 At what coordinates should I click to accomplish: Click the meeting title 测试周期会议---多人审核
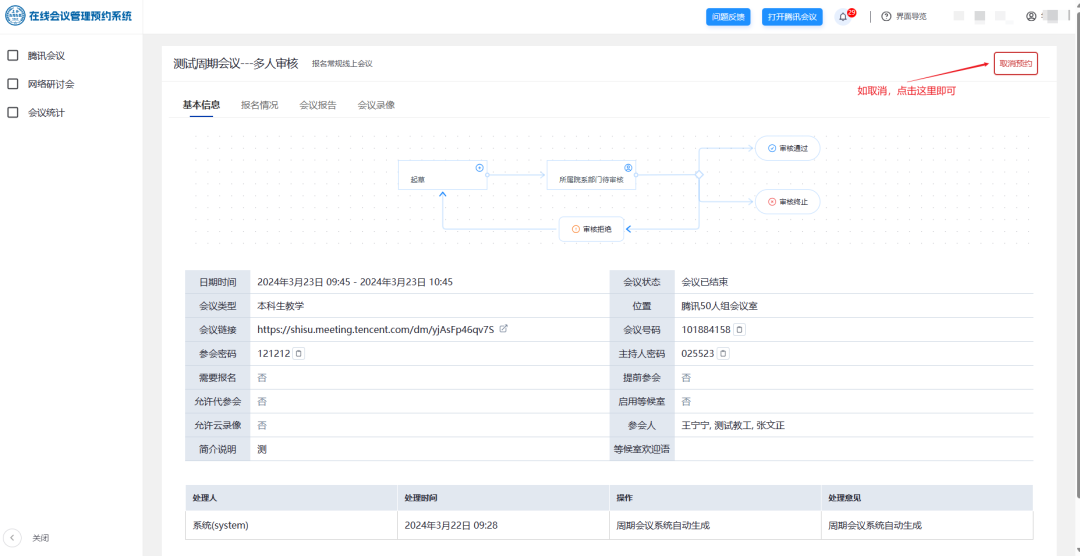236,63
